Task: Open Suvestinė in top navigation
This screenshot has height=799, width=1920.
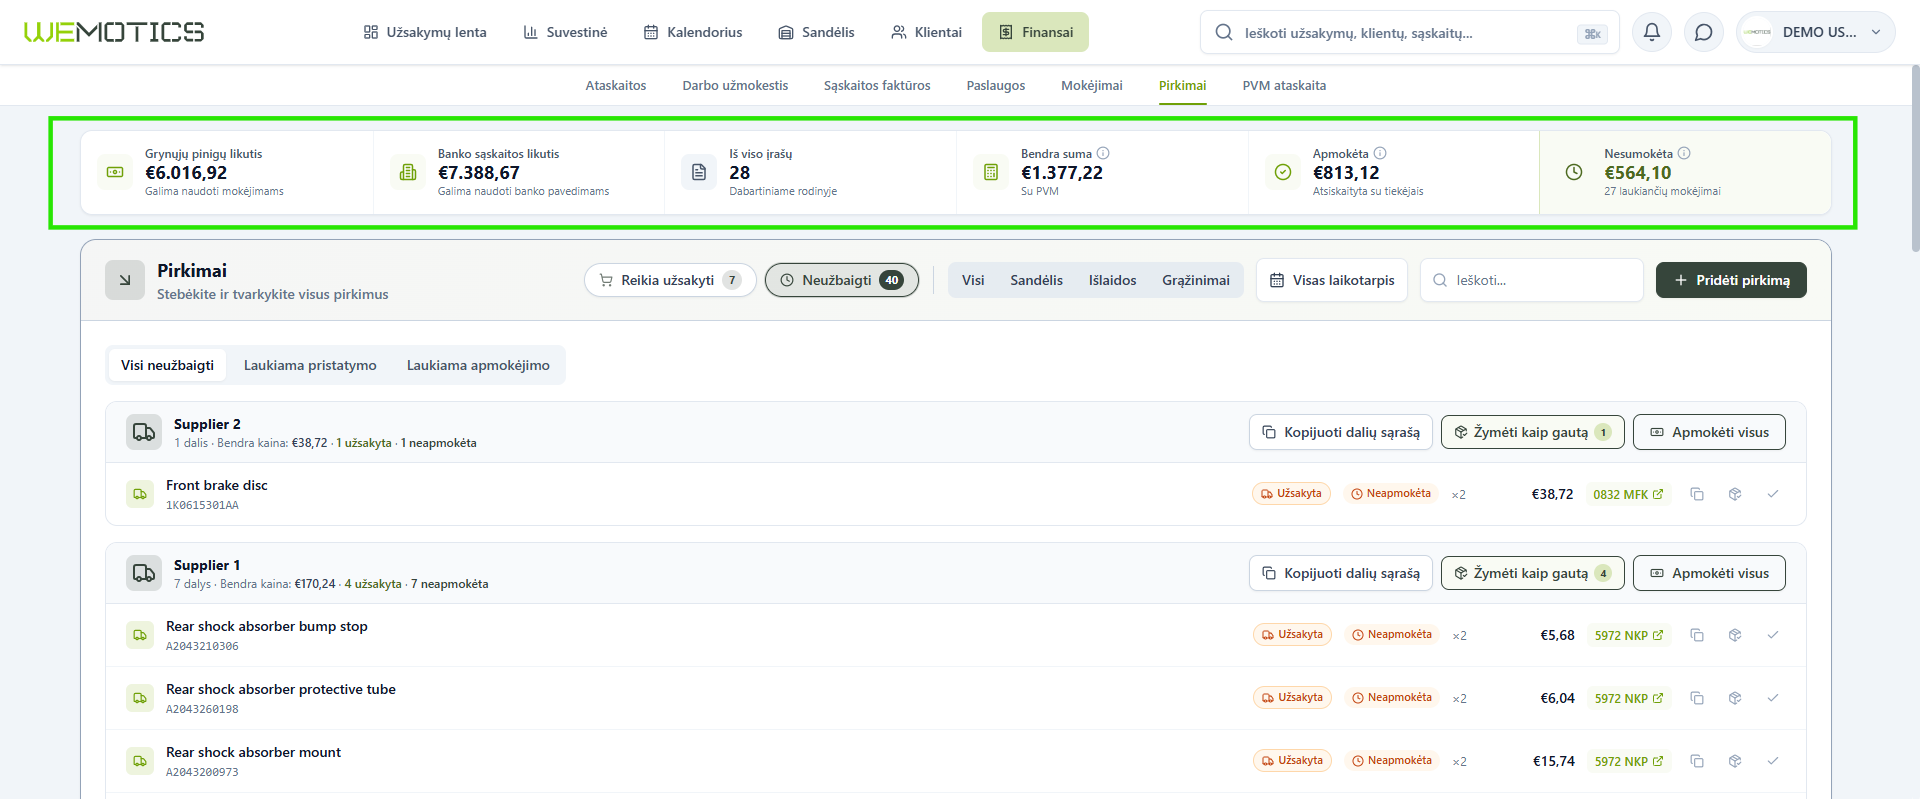Action: pos(565,32)
